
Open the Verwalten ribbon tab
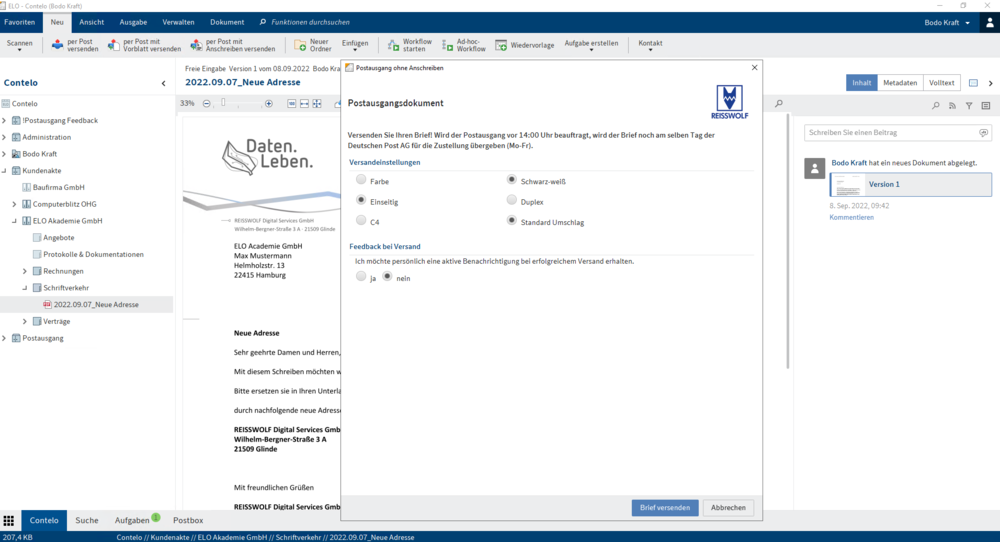[179, 22]
